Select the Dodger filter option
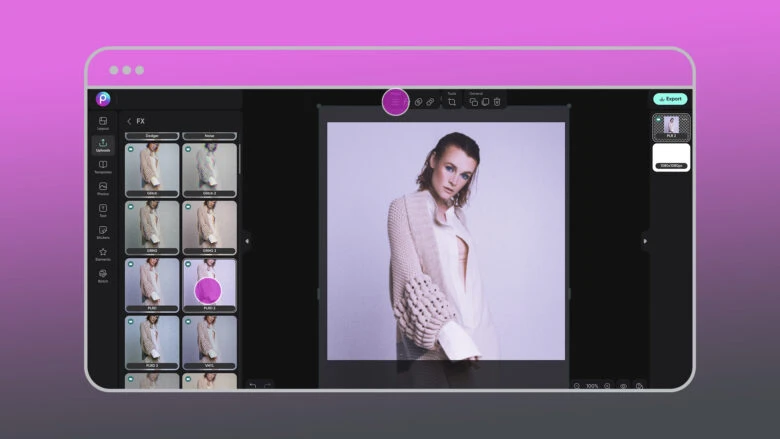This screenshot has height=439, width=780. point(152,136)
